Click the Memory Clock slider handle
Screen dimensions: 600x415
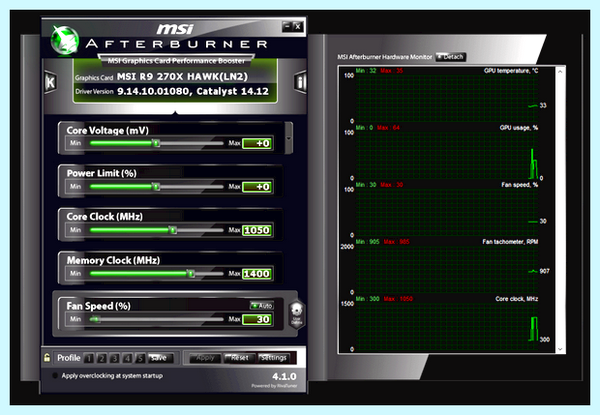(x=191, y=273)
